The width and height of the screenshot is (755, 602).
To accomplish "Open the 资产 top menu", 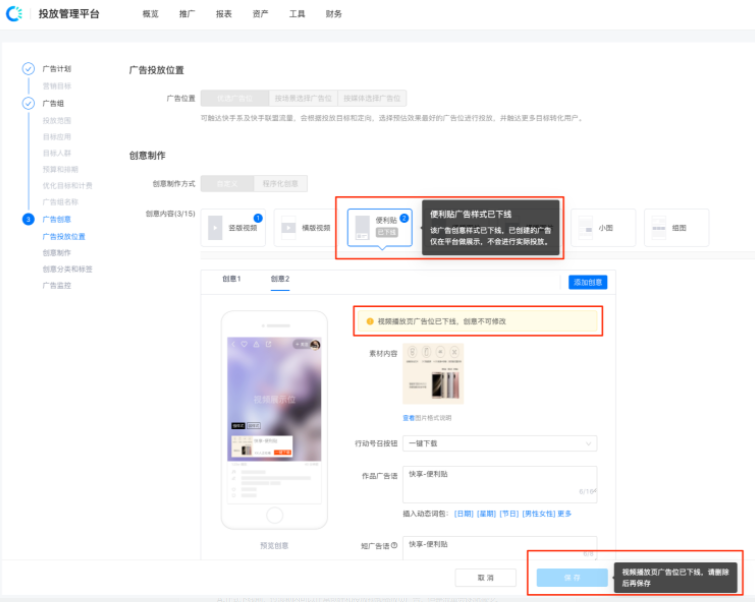I will [x=260, y=14].
